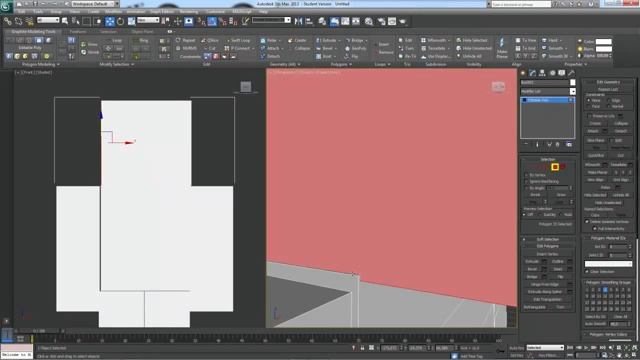
Task: Open the Workspace Default dropdown
Action: point(96,4)
